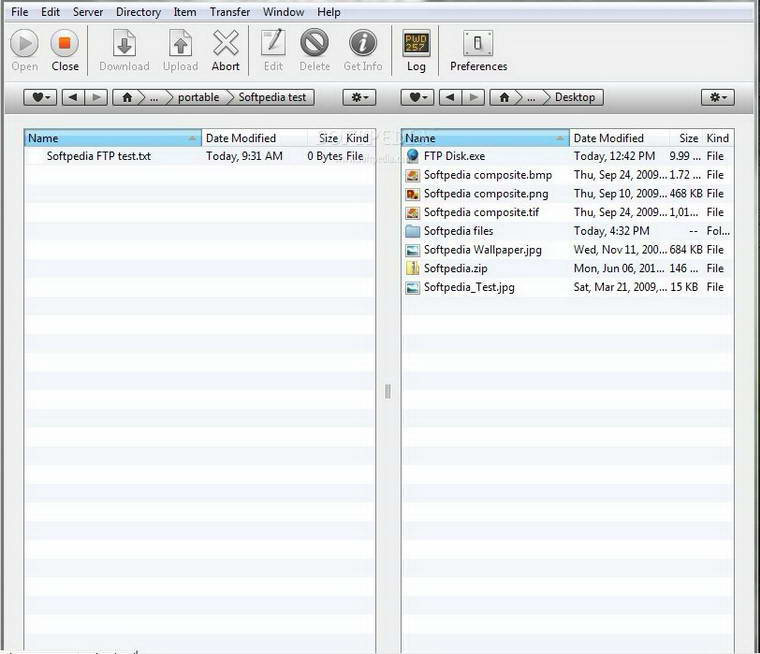760x654 pixels.
Task: Open the Transfer menu
Action: tap(230, 12)
